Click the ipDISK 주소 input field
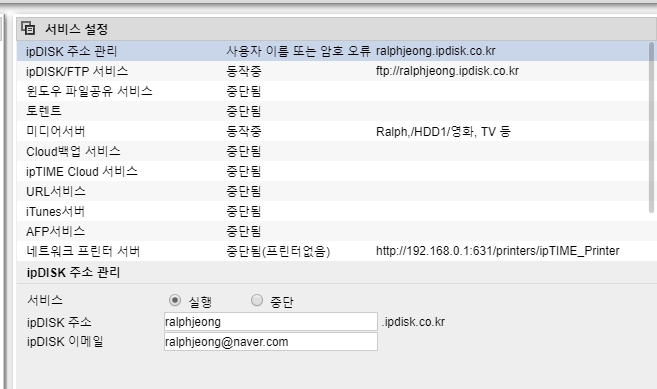This screenshot has height=389, width=657. pyautogui.click(x=271, y=322)
